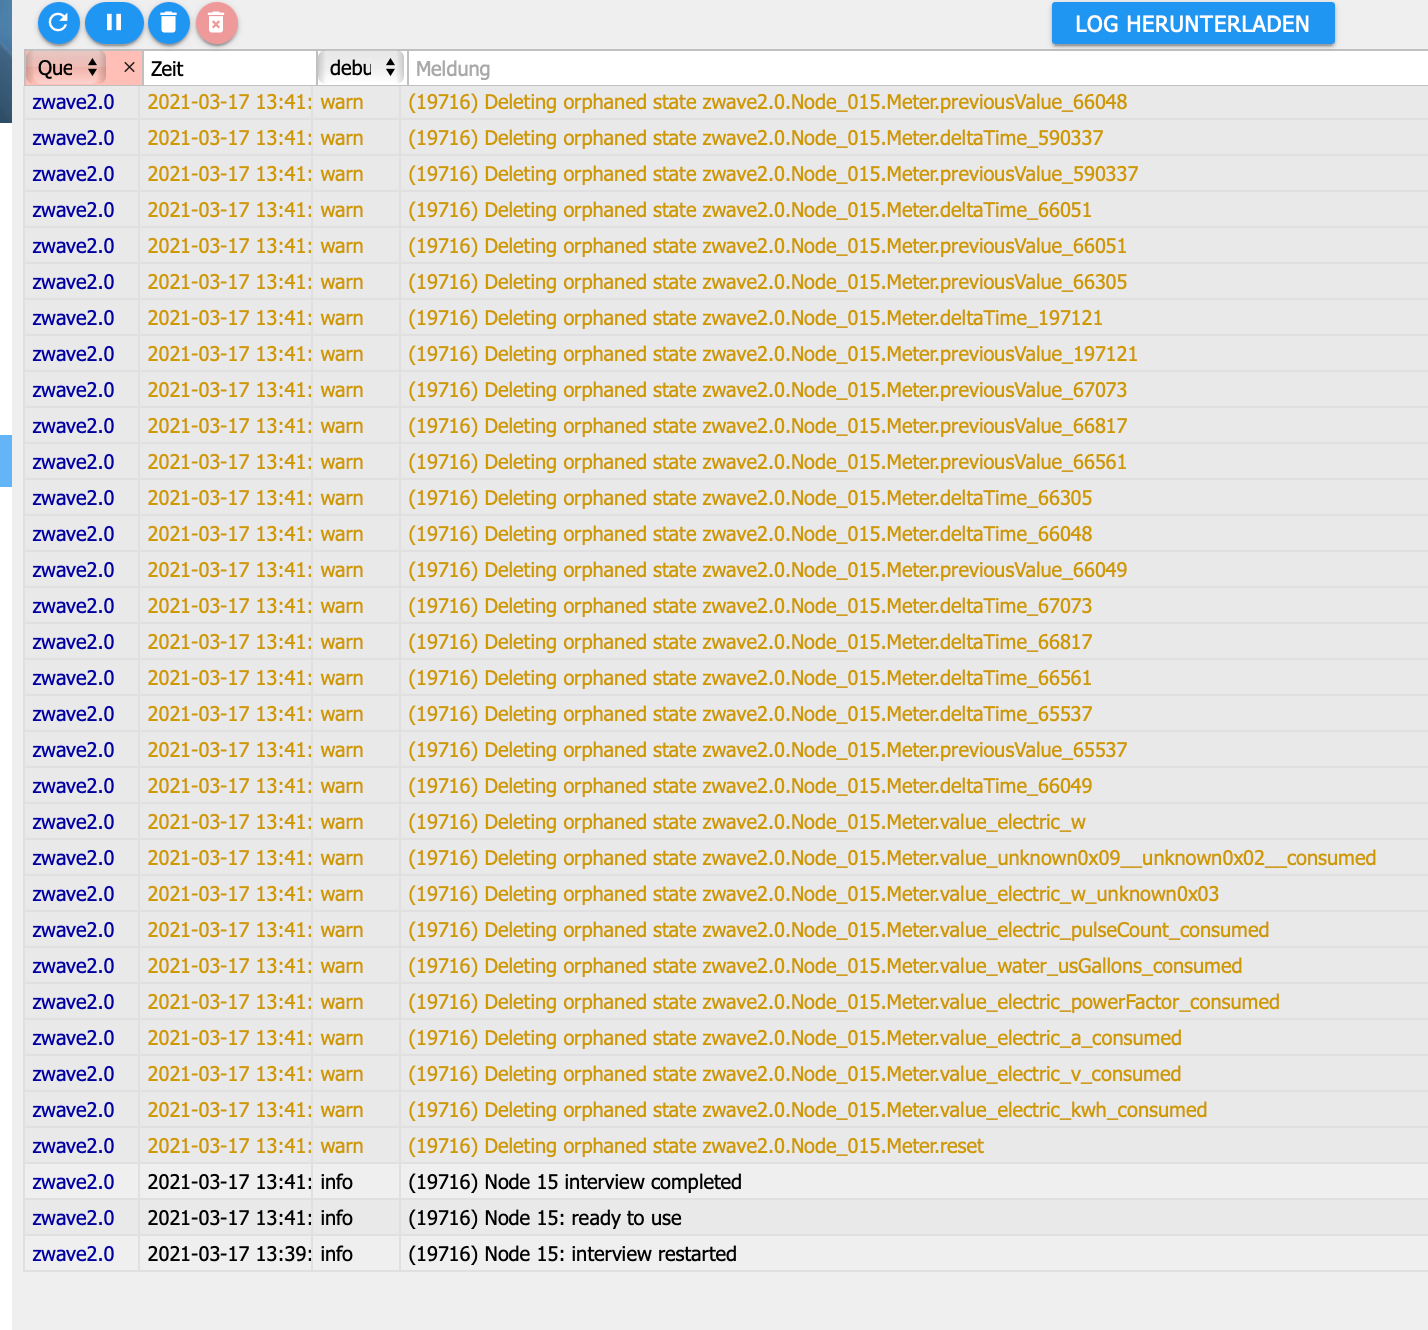Click message ending in deltaTime_66561
1428x1330 pixels.
(750, 678)
